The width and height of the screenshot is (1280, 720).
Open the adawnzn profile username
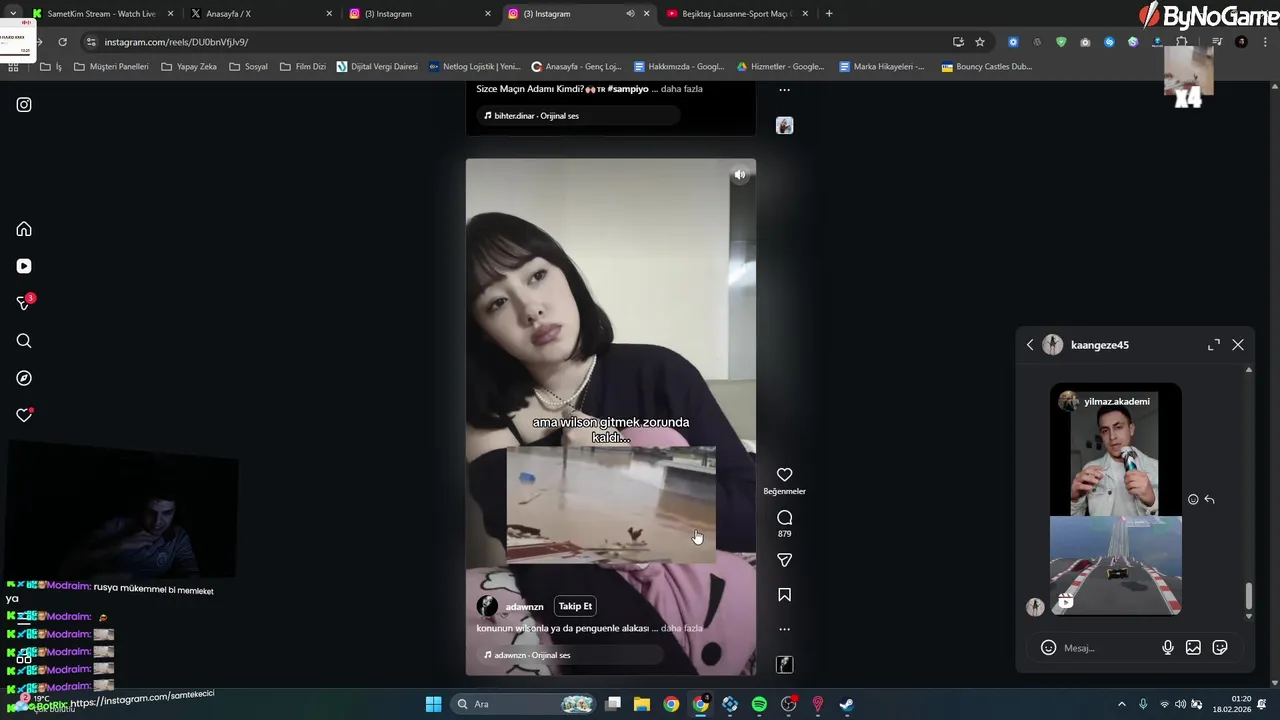coord(524,607)
